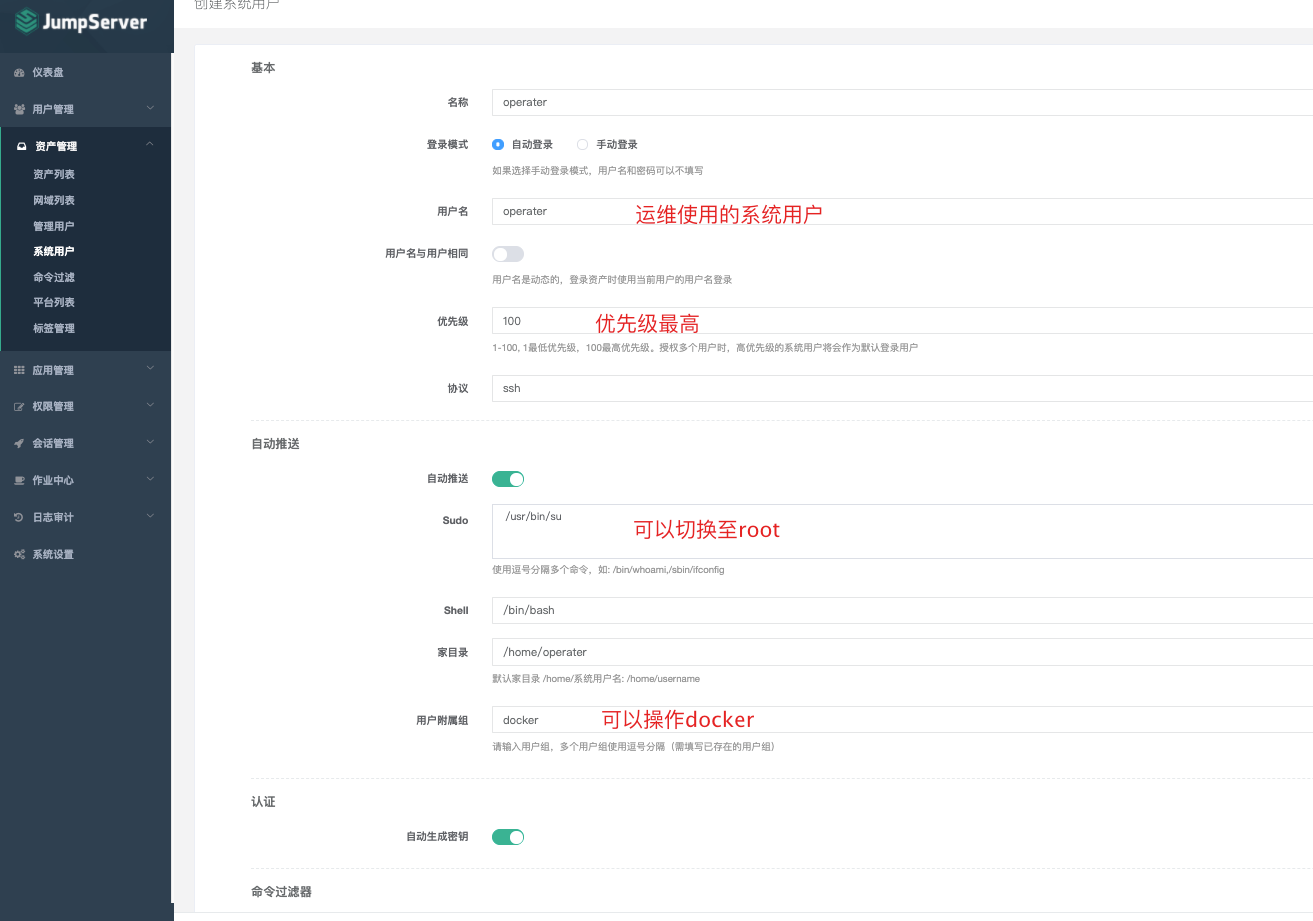This screenshot has height=921, width=1313.
Task: Click the hint text 默认家目录 /home/系统用户名
Action: [596, 678]
